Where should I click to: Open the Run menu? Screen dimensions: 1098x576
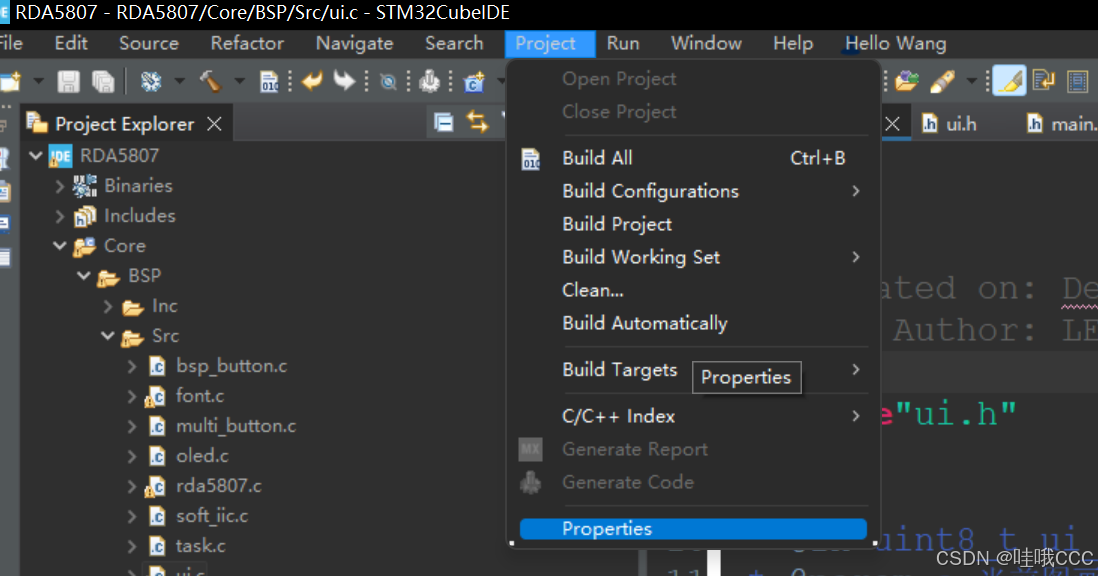coord(623,43)
